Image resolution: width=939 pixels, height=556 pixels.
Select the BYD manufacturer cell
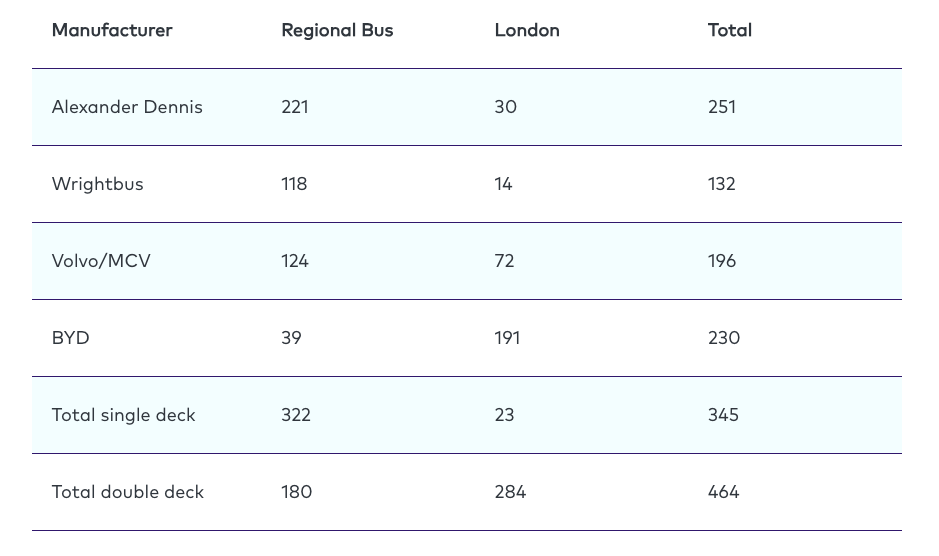(71, 338)
